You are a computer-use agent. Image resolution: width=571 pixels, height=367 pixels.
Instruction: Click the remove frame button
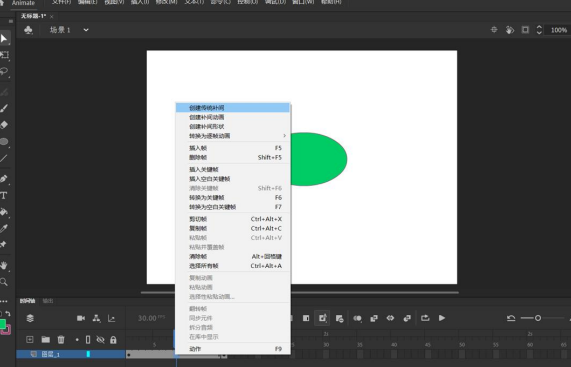tap(339, 319)
